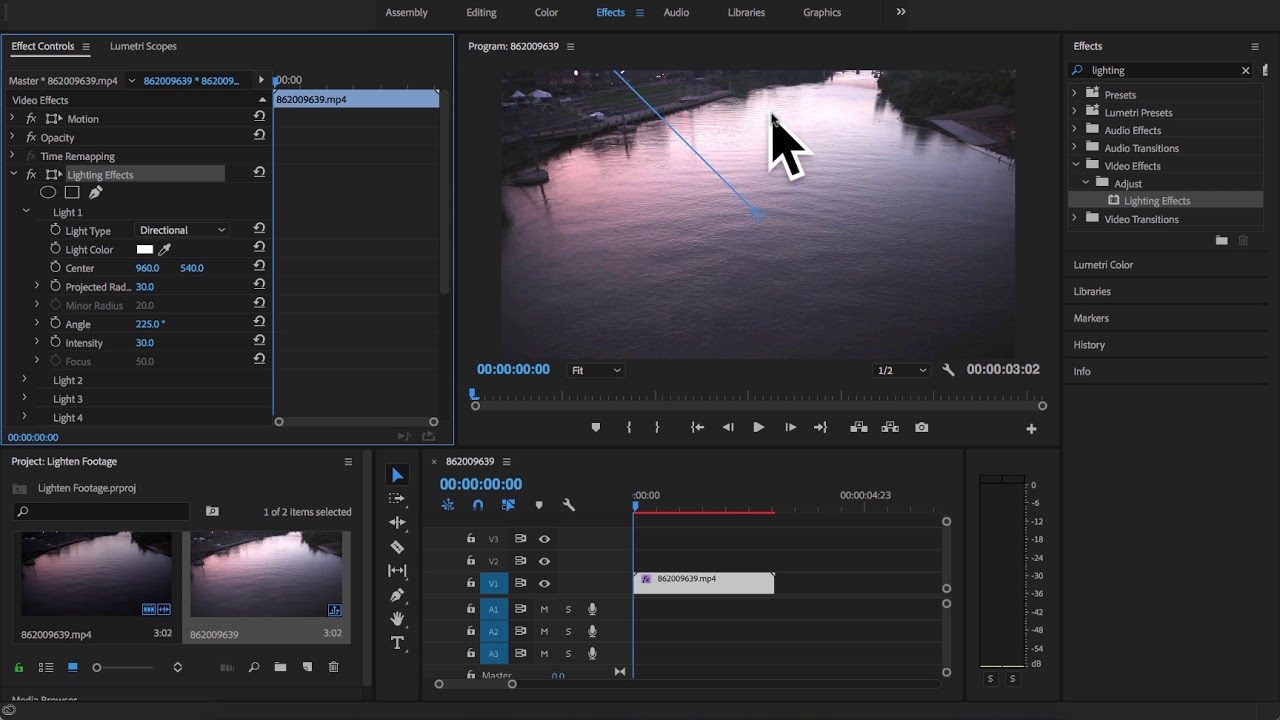Create new custom bin in the Effects panel
Image resolution: width=1280 pixels, height=720 pixels.
coord(1221,240)
